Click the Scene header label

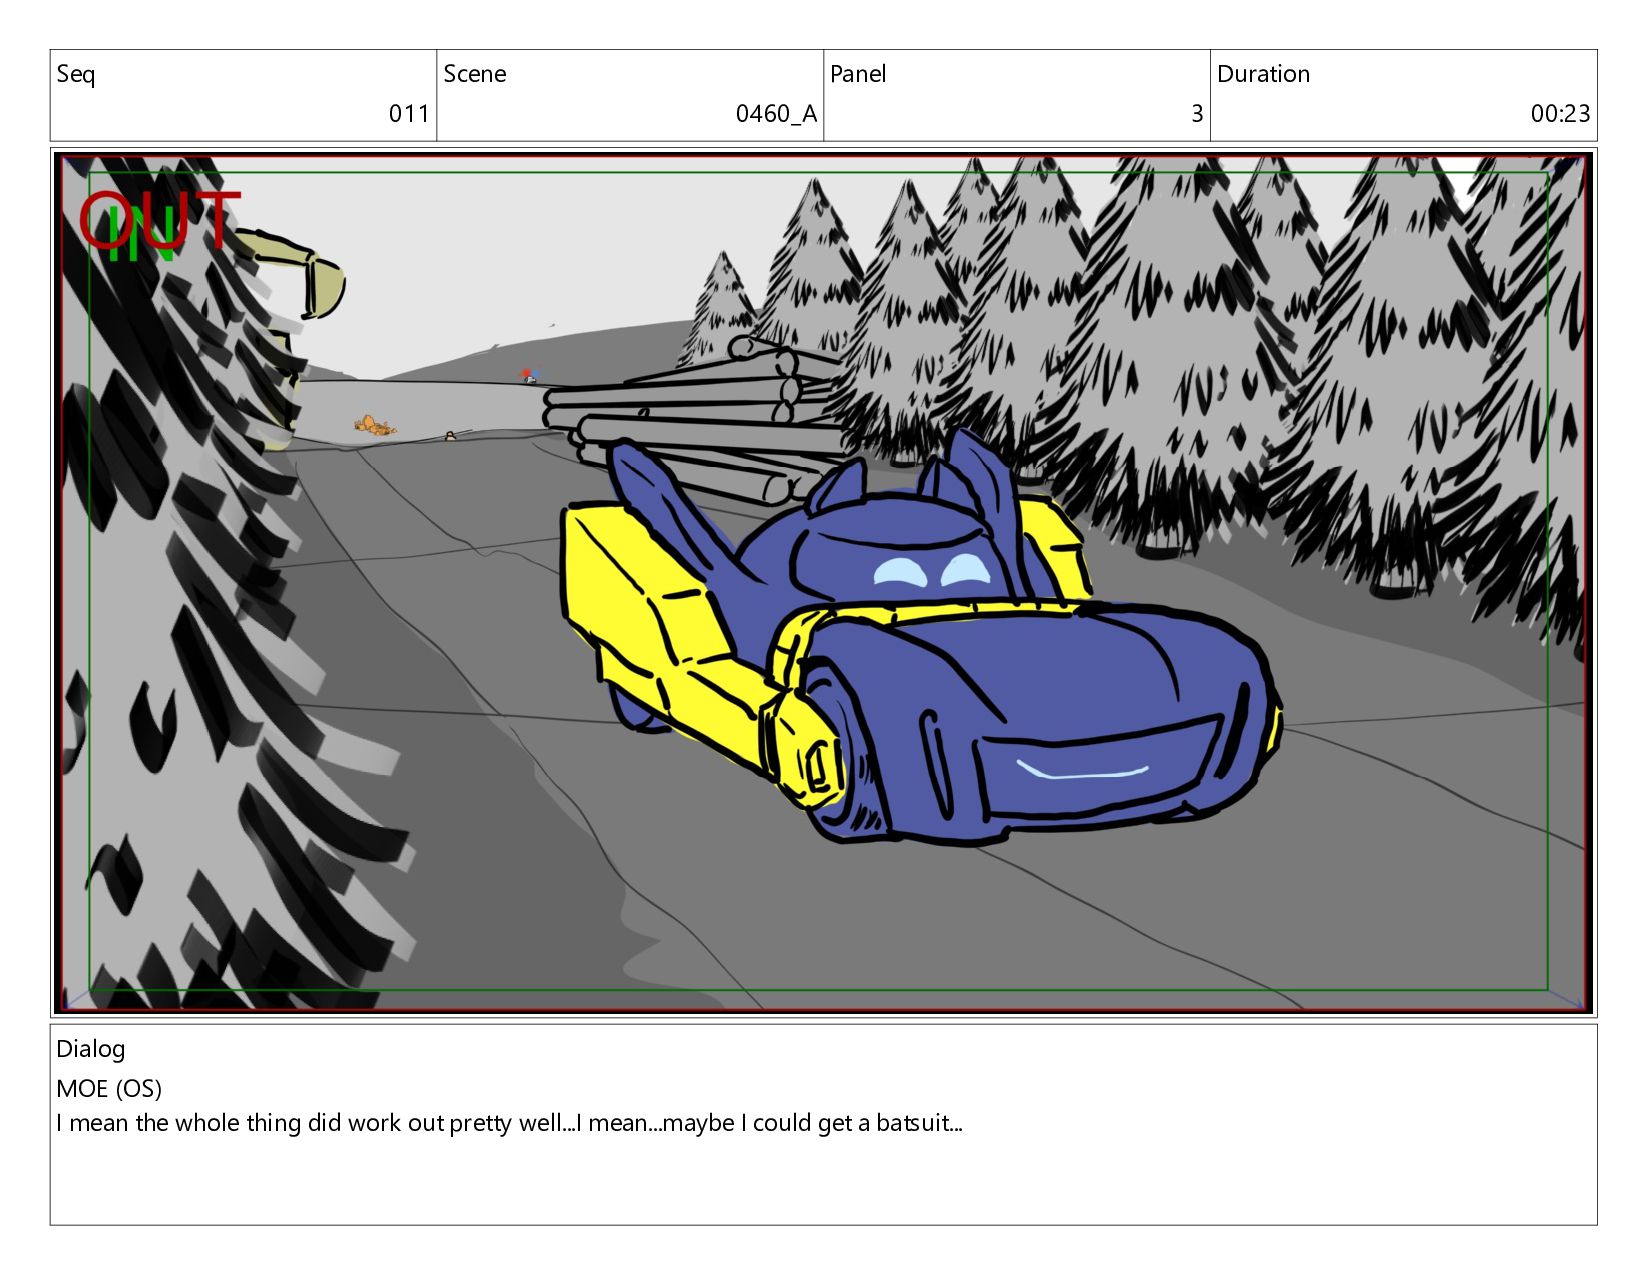pyautogui.click(x=475, y=74)
